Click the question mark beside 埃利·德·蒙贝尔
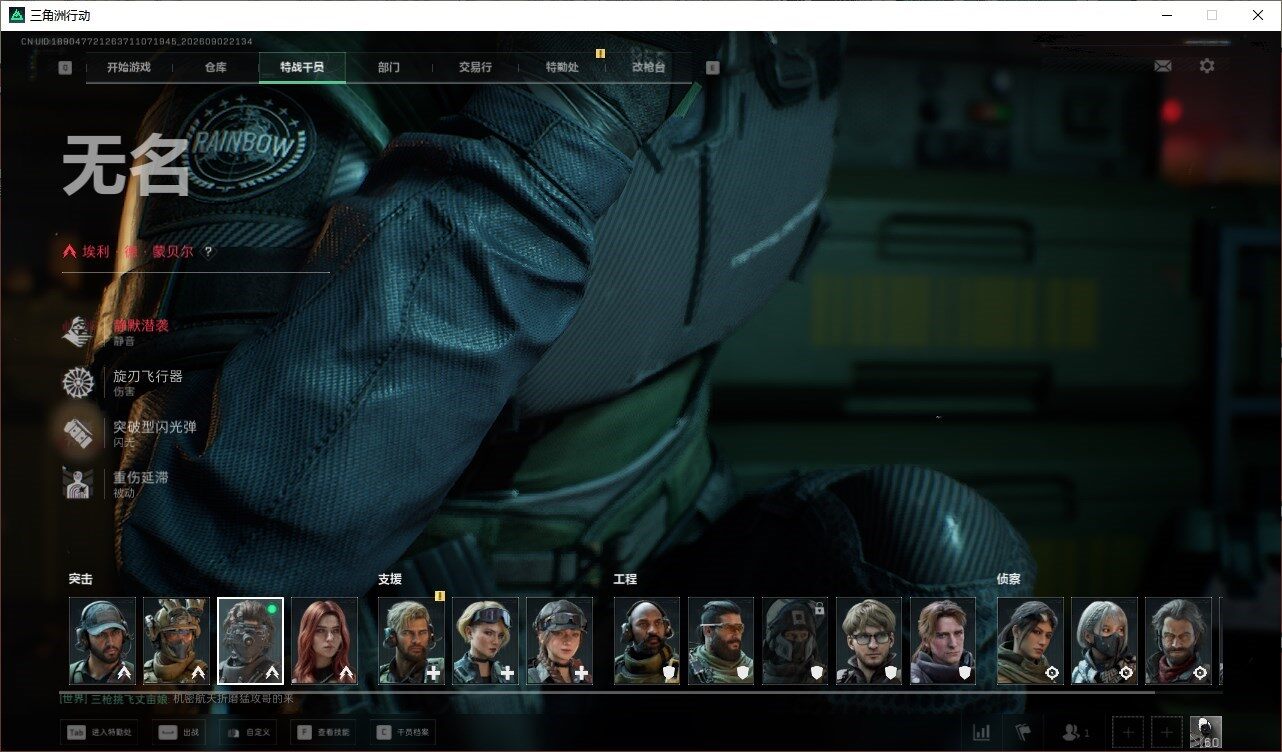 [x=208, y=252]
